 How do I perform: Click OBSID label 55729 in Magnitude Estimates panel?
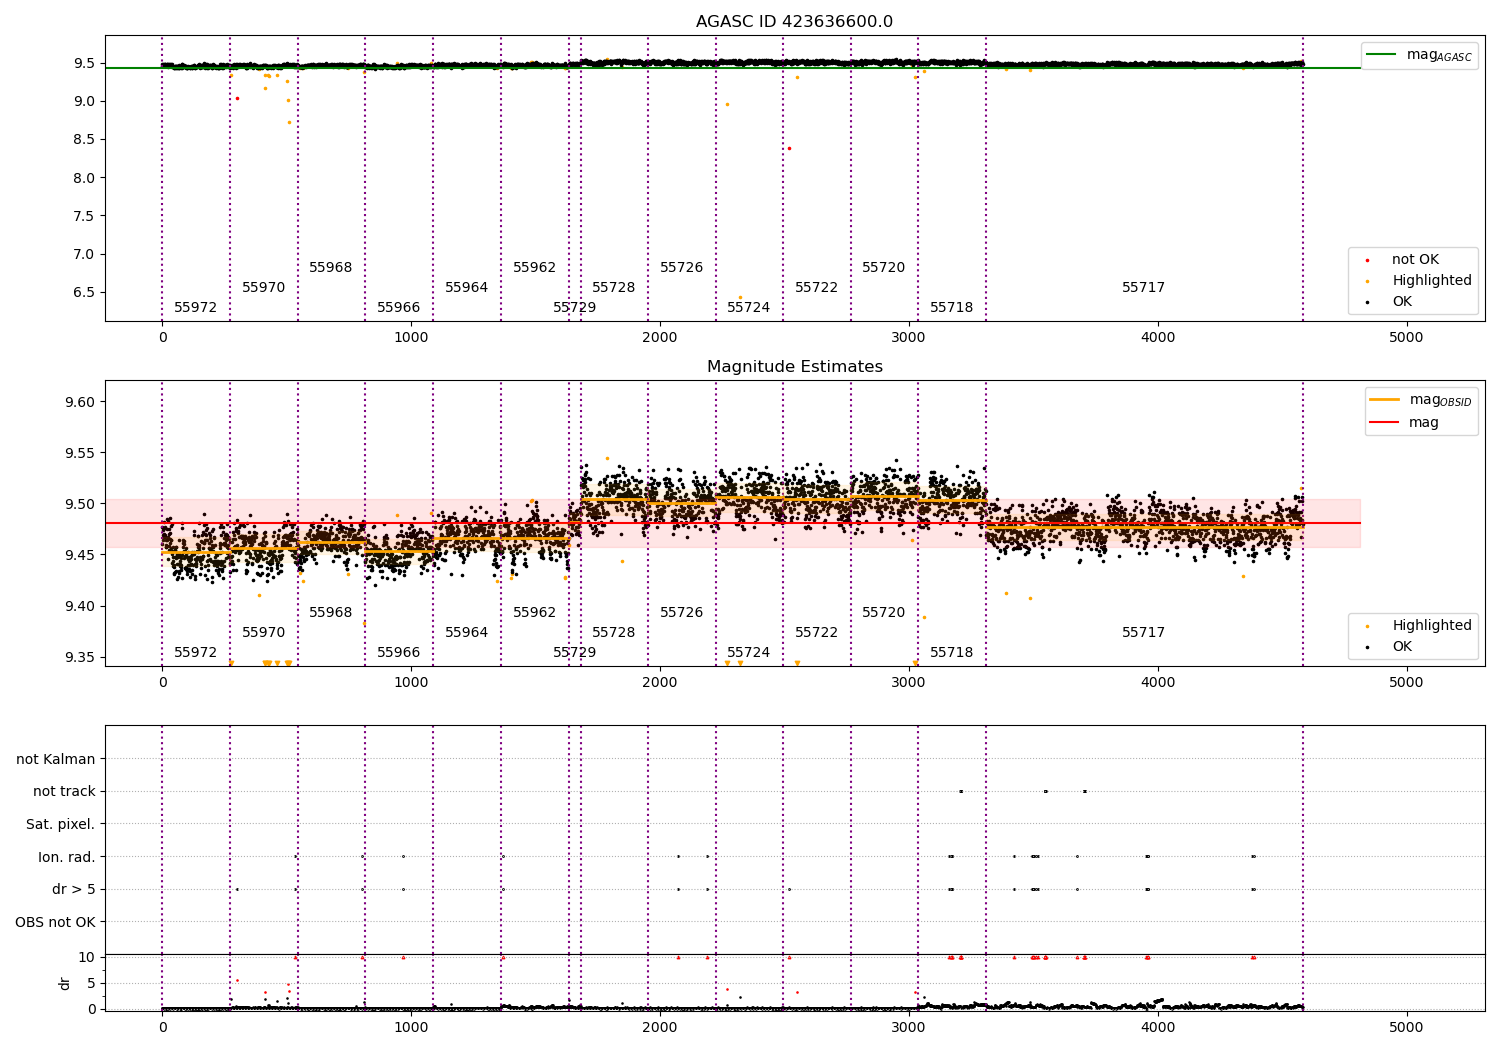(575, 653)
